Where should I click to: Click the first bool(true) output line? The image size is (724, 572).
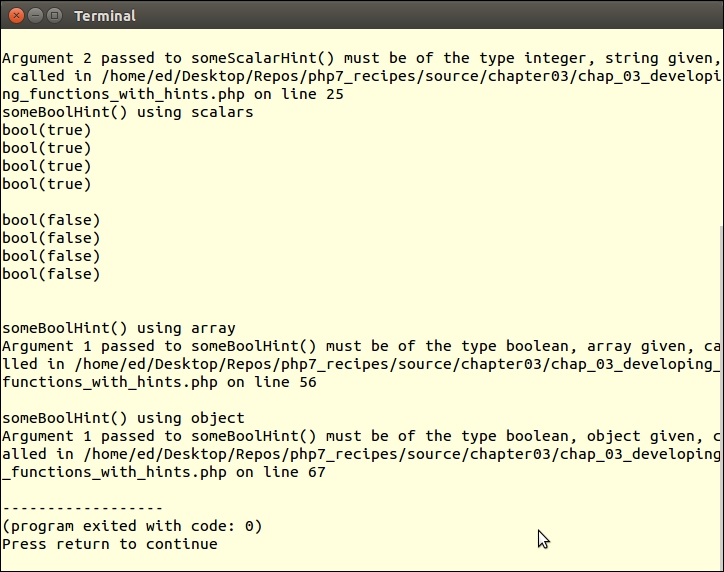pyautogui.click(x=46, y=130)
